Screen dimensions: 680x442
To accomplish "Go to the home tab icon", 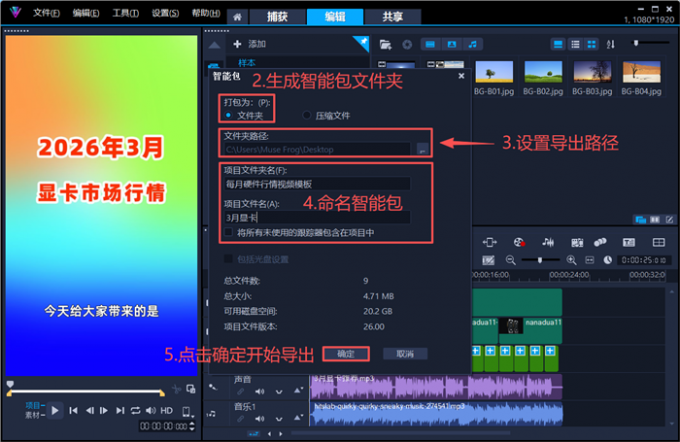I will (237, 17).
